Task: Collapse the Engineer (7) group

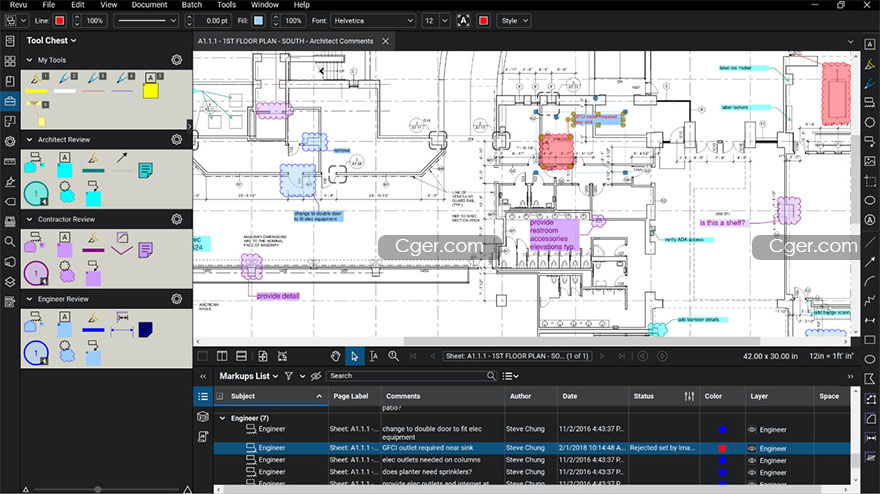Action: [x=222, y=418]
